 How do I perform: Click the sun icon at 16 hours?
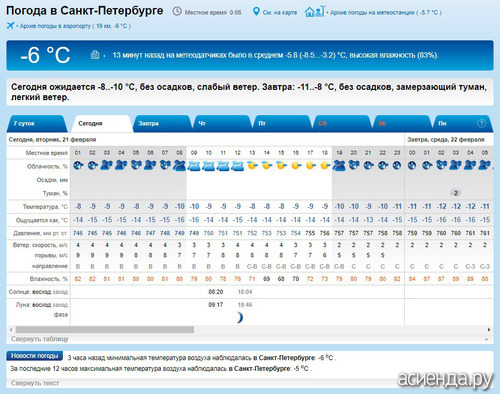coord(296,165)
